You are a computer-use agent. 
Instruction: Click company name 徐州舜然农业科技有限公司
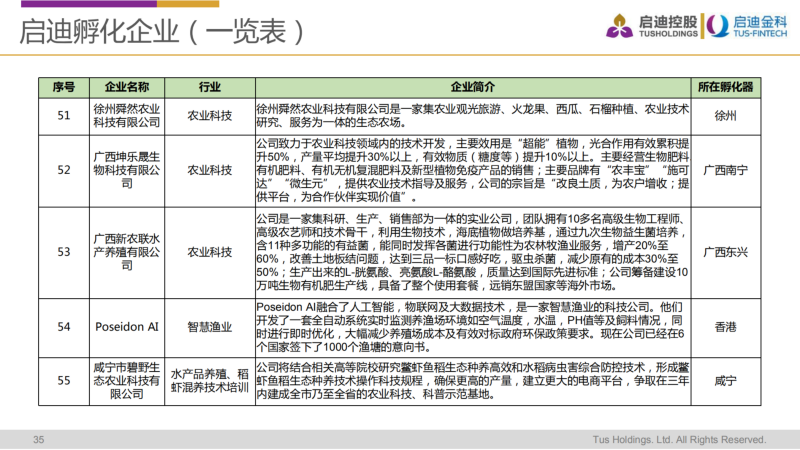tap(127, 116)
